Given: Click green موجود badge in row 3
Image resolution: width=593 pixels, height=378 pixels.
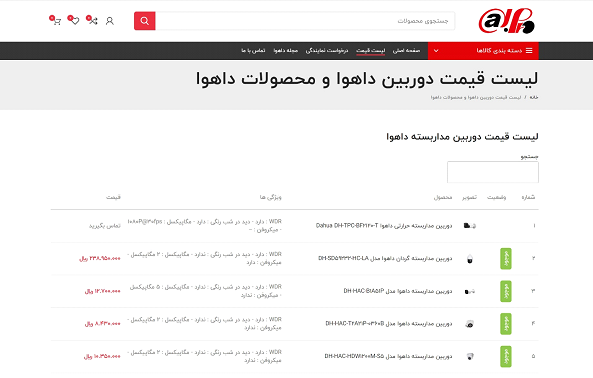Looking at the screenshot, I should tap(506, 291).
